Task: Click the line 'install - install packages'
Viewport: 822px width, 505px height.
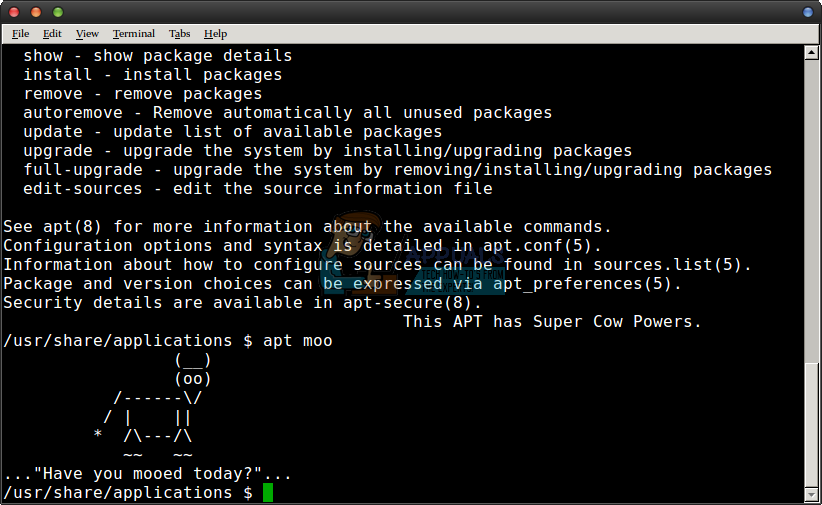Action: [153, 74]
